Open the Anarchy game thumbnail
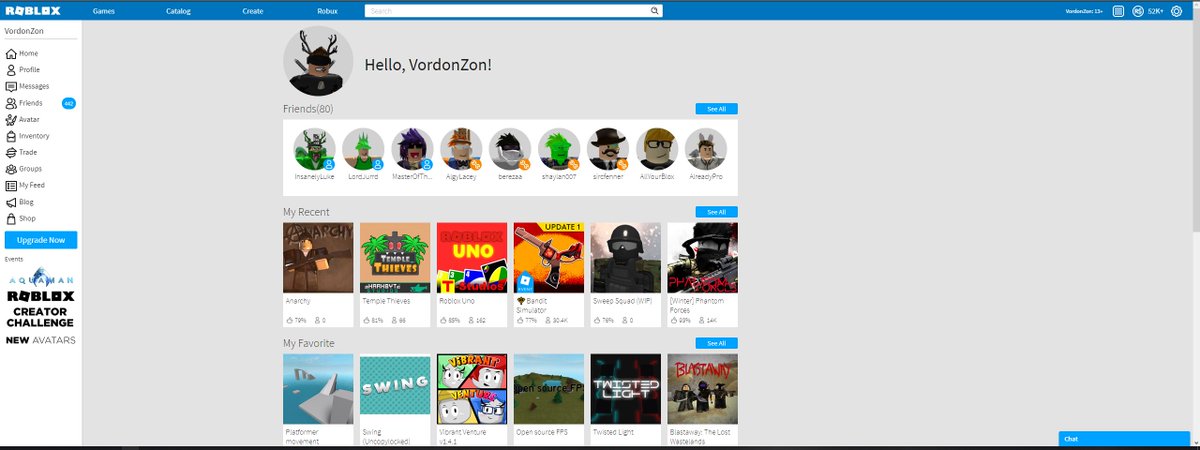The width and height of the screenshot is (1200, 450). (319, 257)
